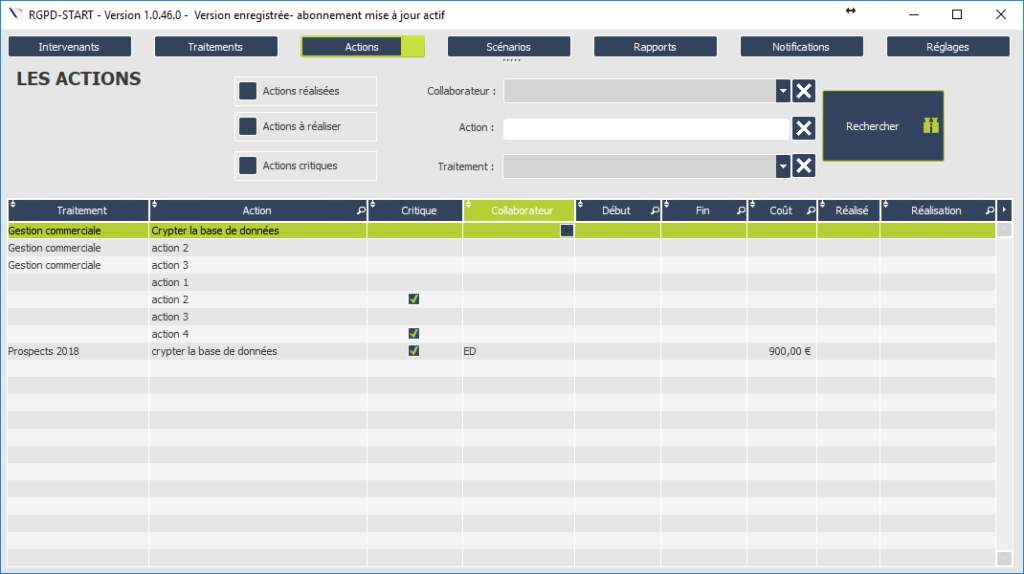Open the Traitement dropdown arrow
Image resolution: width=1024 pixels, height=574 pixels.
(782, 166)
